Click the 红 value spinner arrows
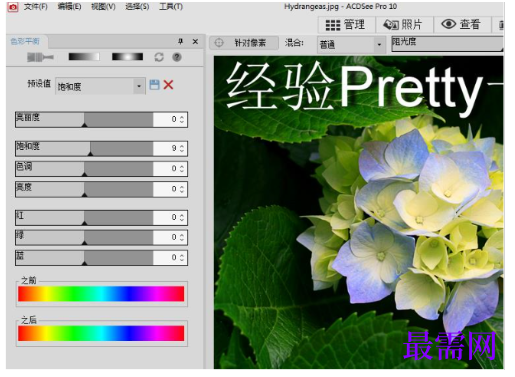The height and width of the screenshot is (377, 515). pyautogui.click(x=182, y=217)
